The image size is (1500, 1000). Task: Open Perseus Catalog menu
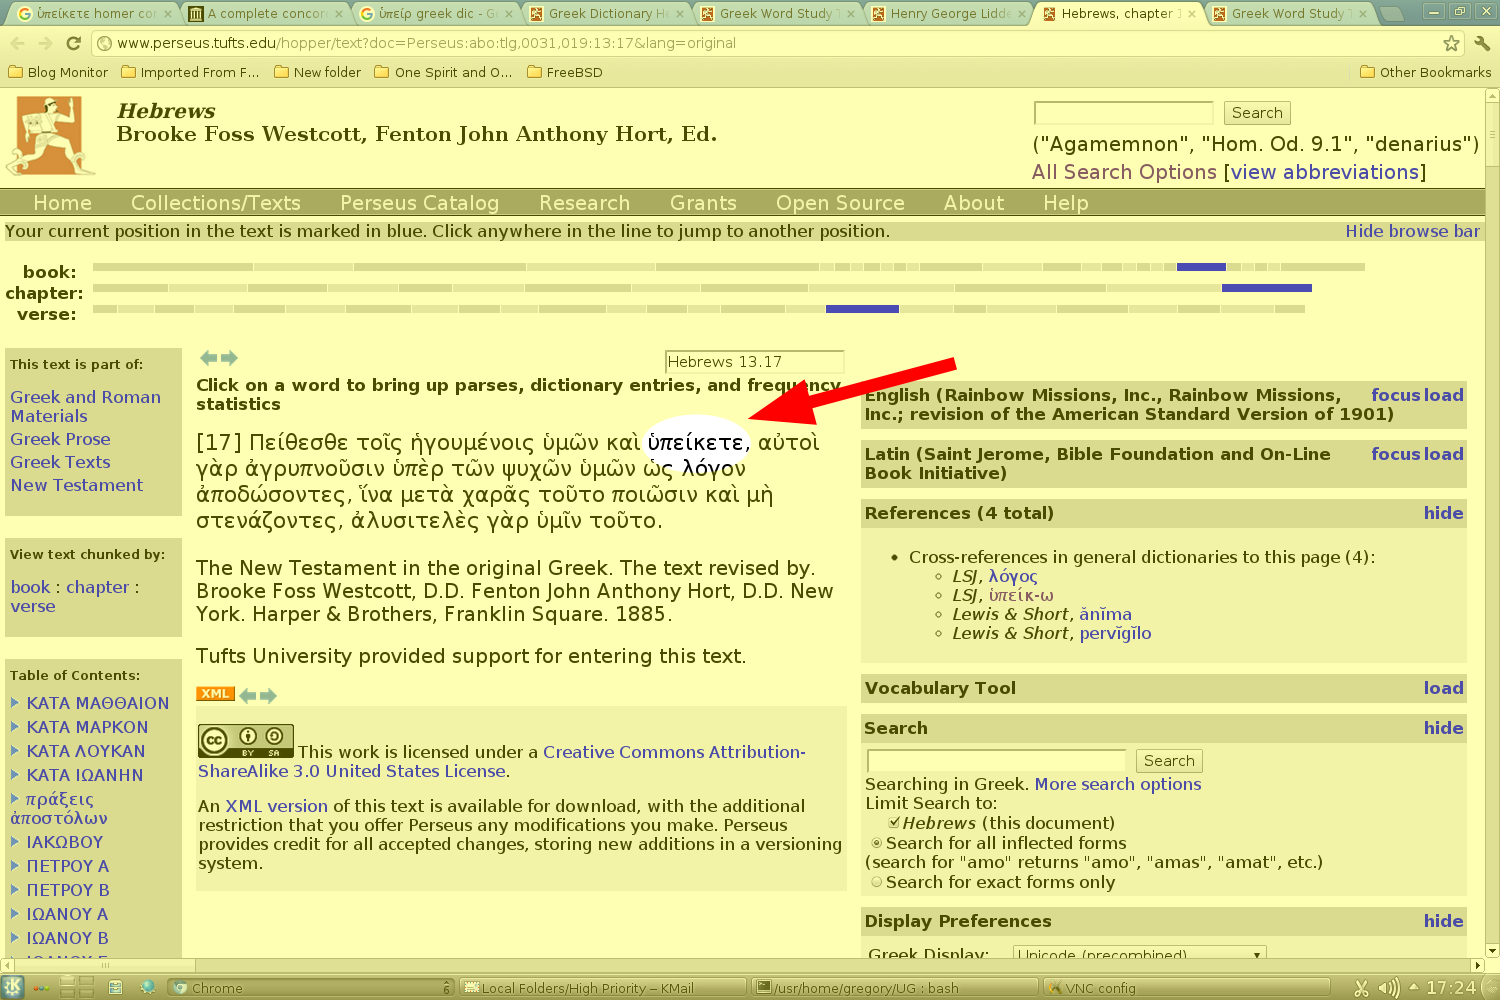(x=419, y=203)
